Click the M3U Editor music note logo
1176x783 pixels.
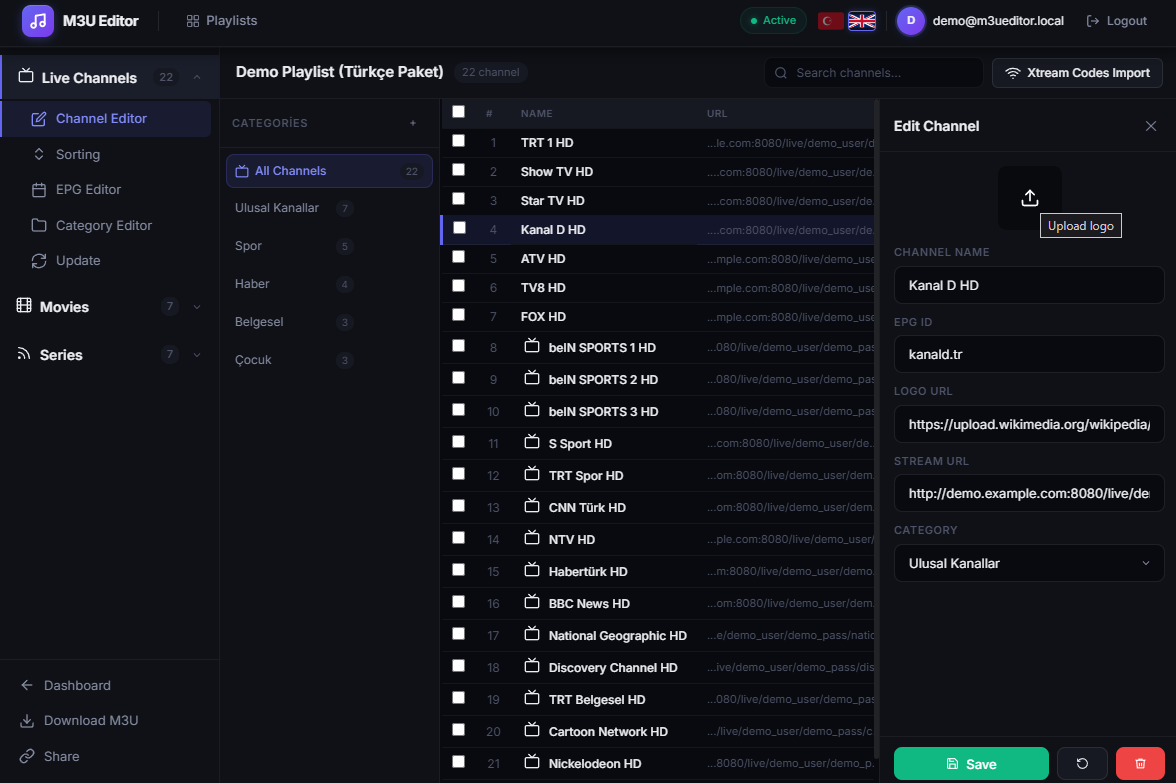click(x=38, y=21)
